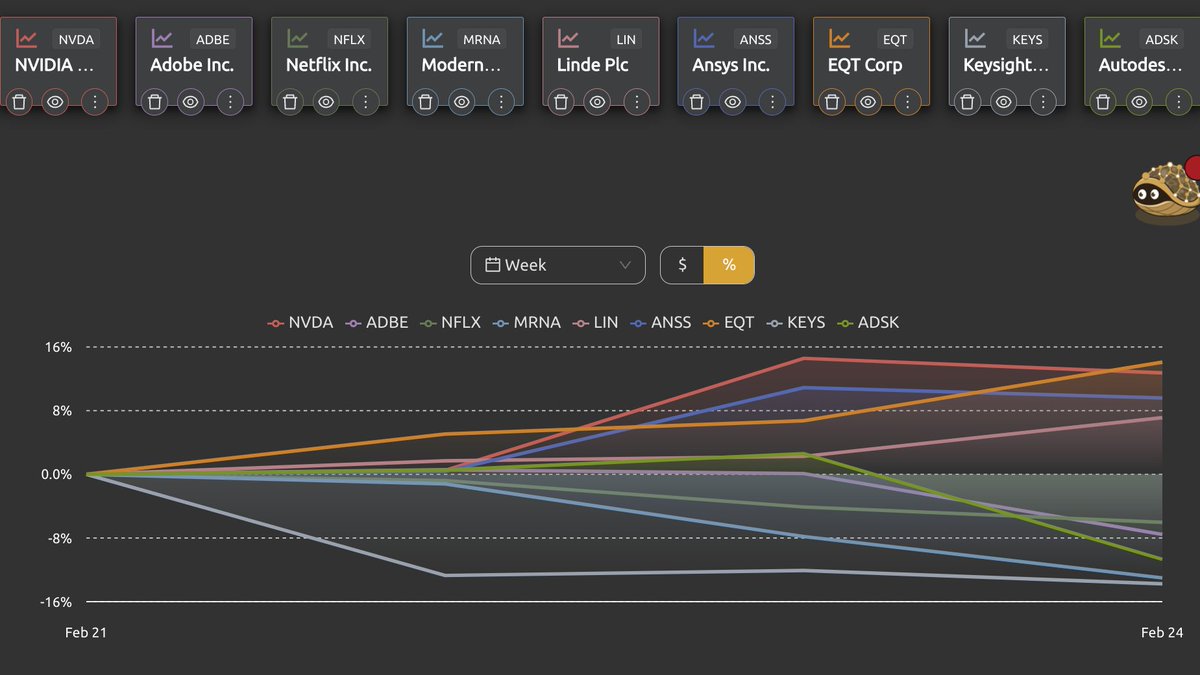Click the NFLX chart line icon
Screen dimensions: 1200x675
pos(297,39)
